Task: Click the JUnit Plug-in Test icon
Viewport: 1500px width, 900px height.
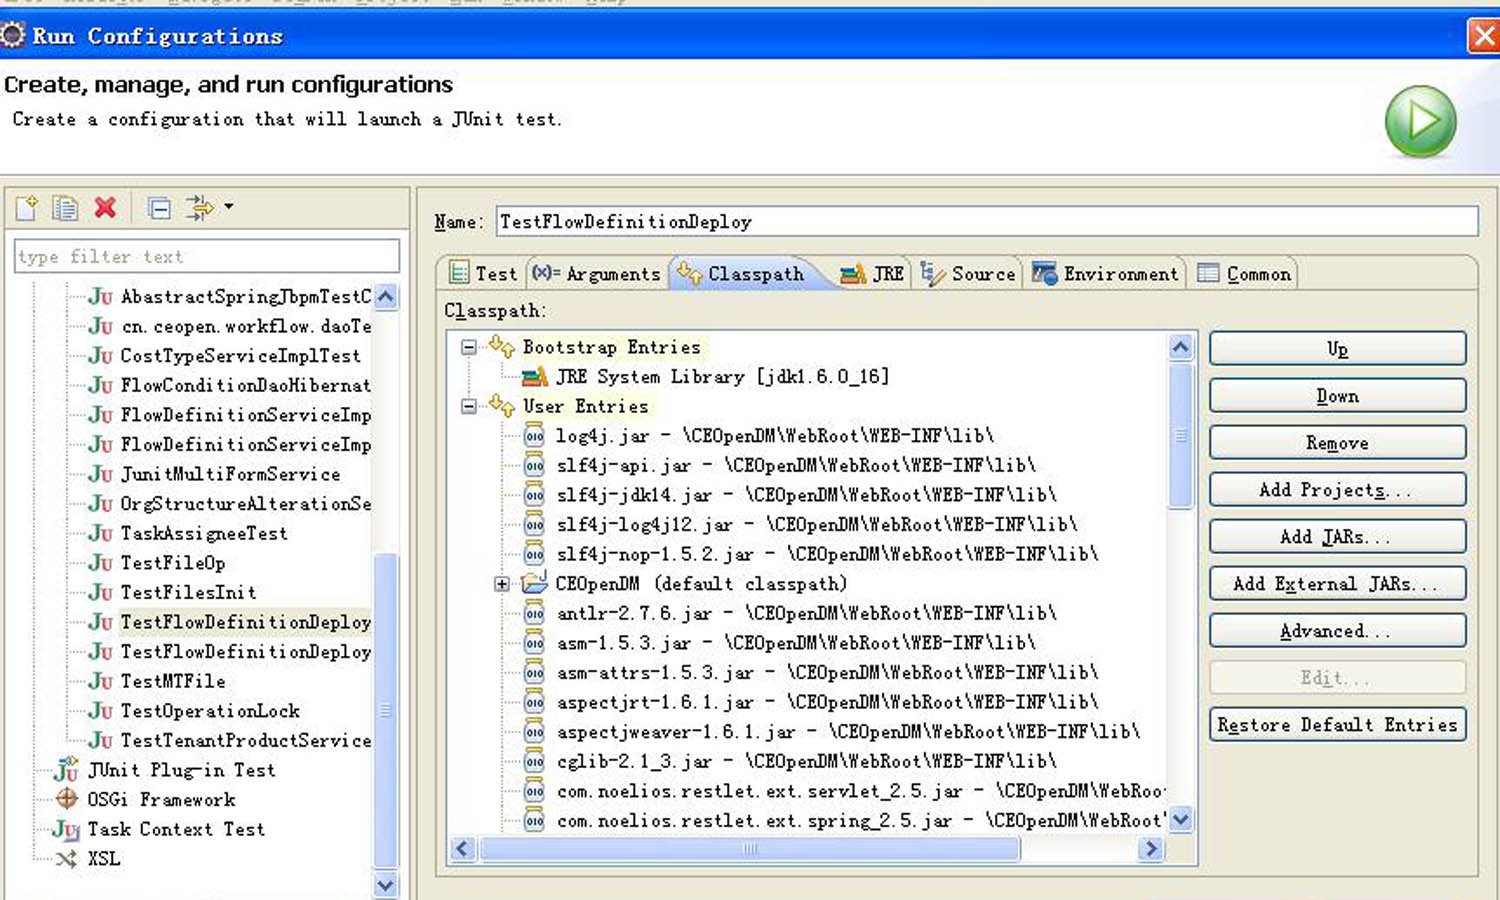Action: [65, 770]
